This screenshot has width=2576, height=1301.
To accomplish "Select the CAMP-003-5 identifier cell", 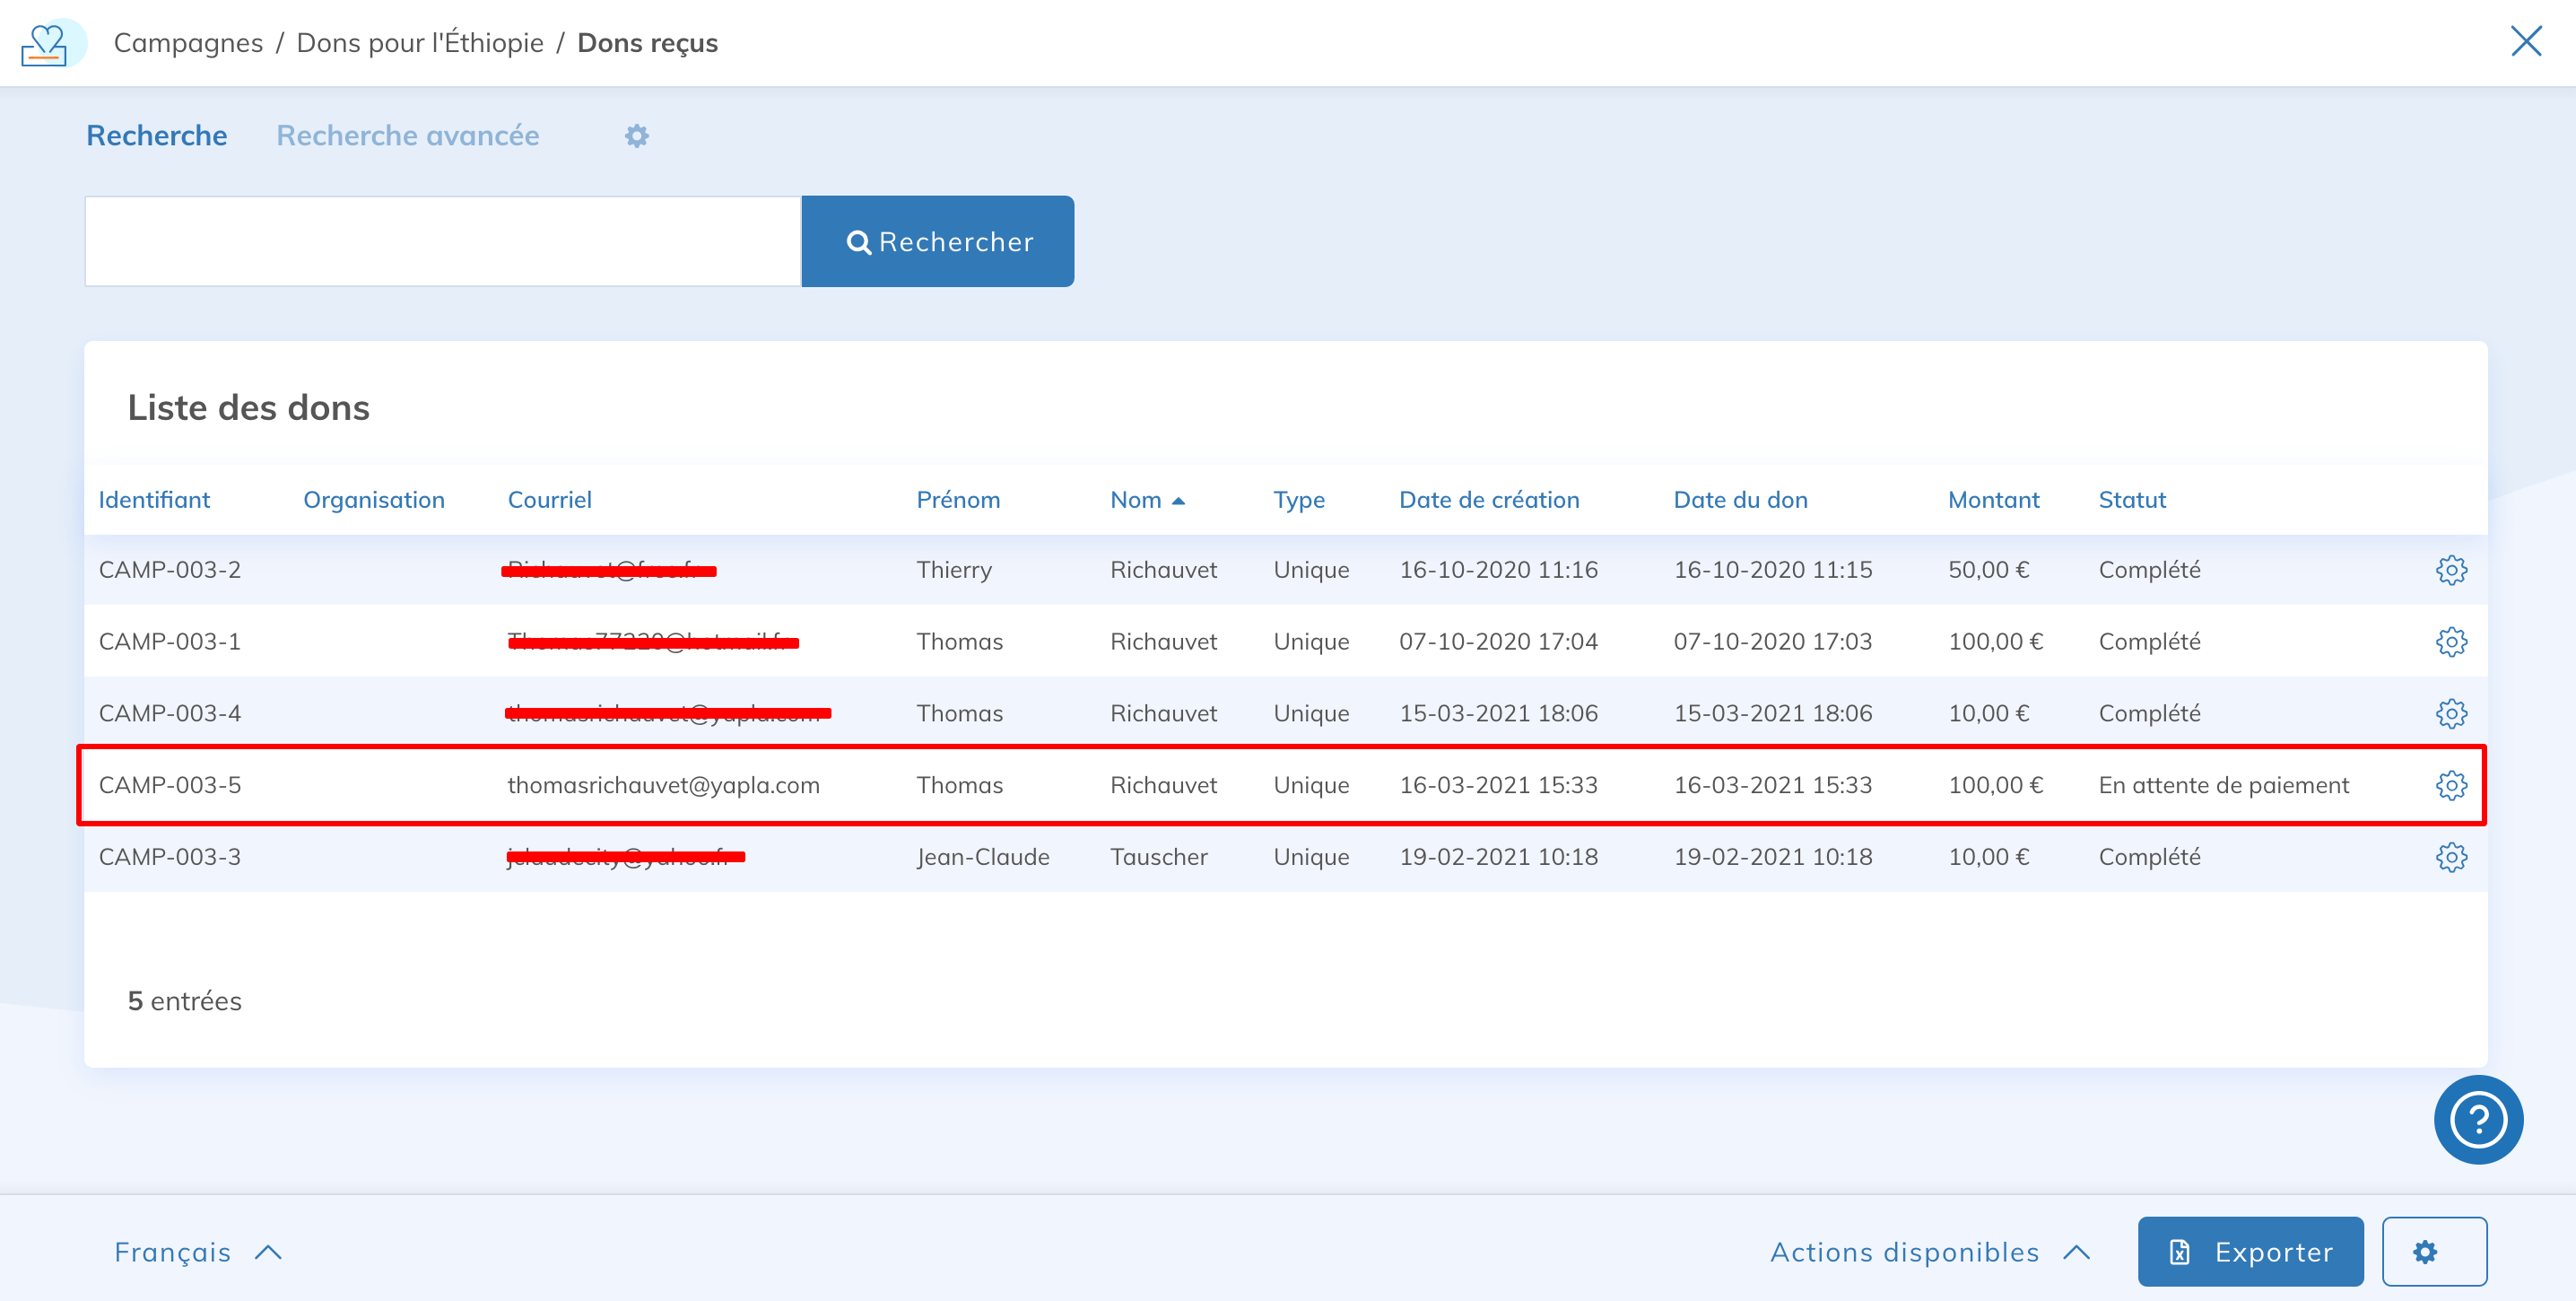I will (x=170, y=786).
